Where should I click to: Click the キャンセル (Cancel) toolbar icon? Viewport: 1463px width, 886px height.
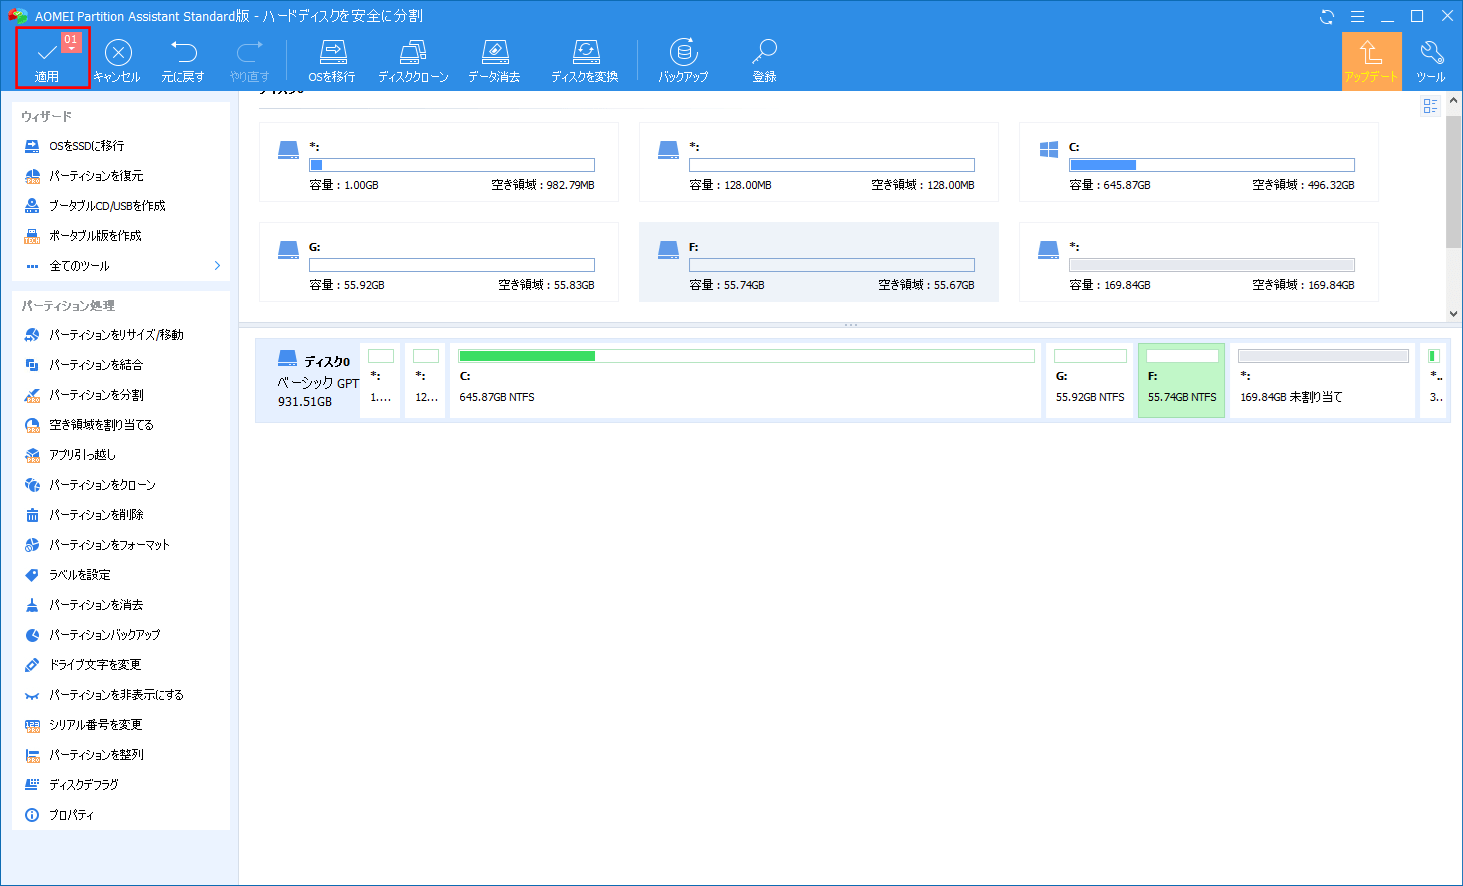[118, 53]
